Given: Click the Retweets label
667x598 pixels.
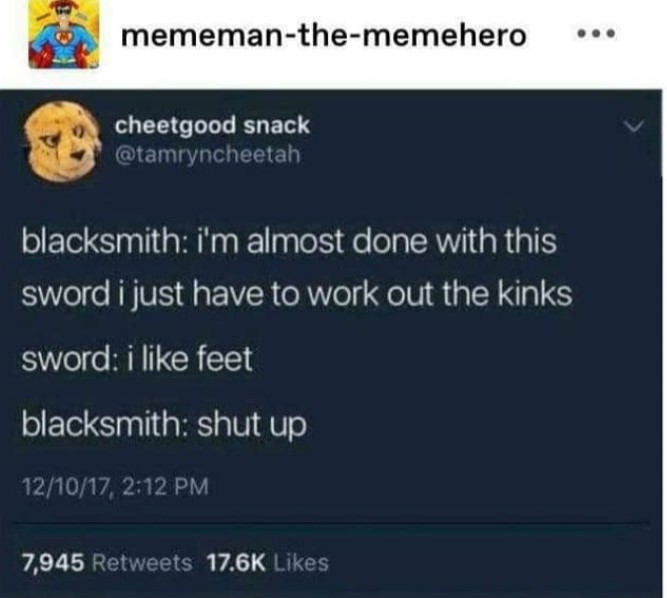Looking at the screenshot, I should (142, 563).
